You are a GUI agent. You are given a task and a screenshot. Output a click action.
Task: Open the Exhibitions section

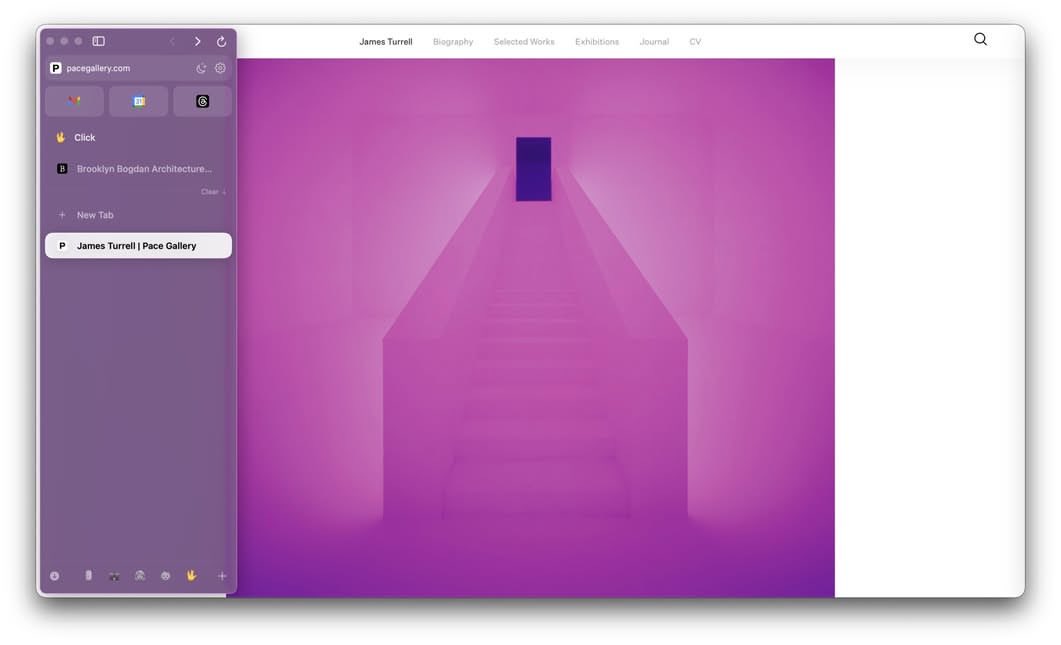click(596, 41)
